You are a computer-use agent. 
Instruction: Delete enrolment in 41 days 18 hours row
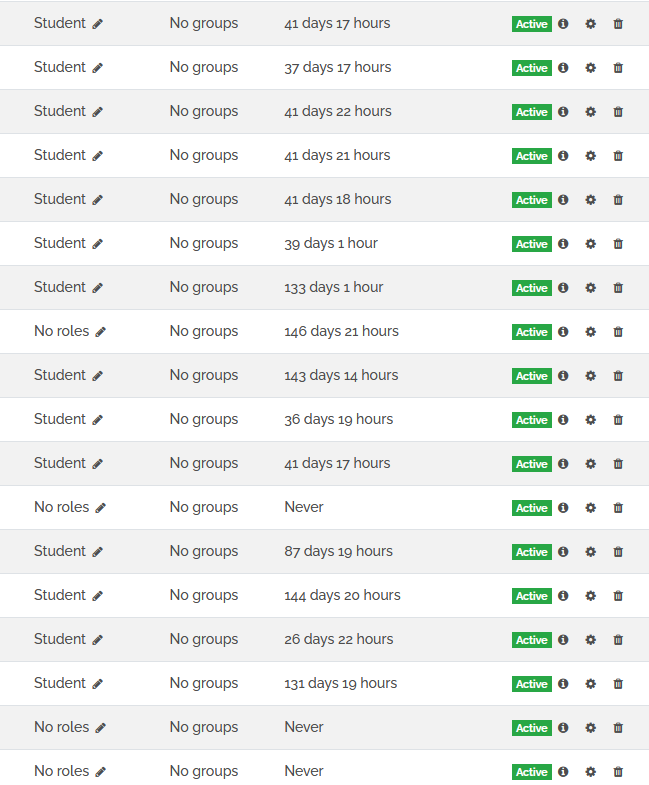[618, 200]
